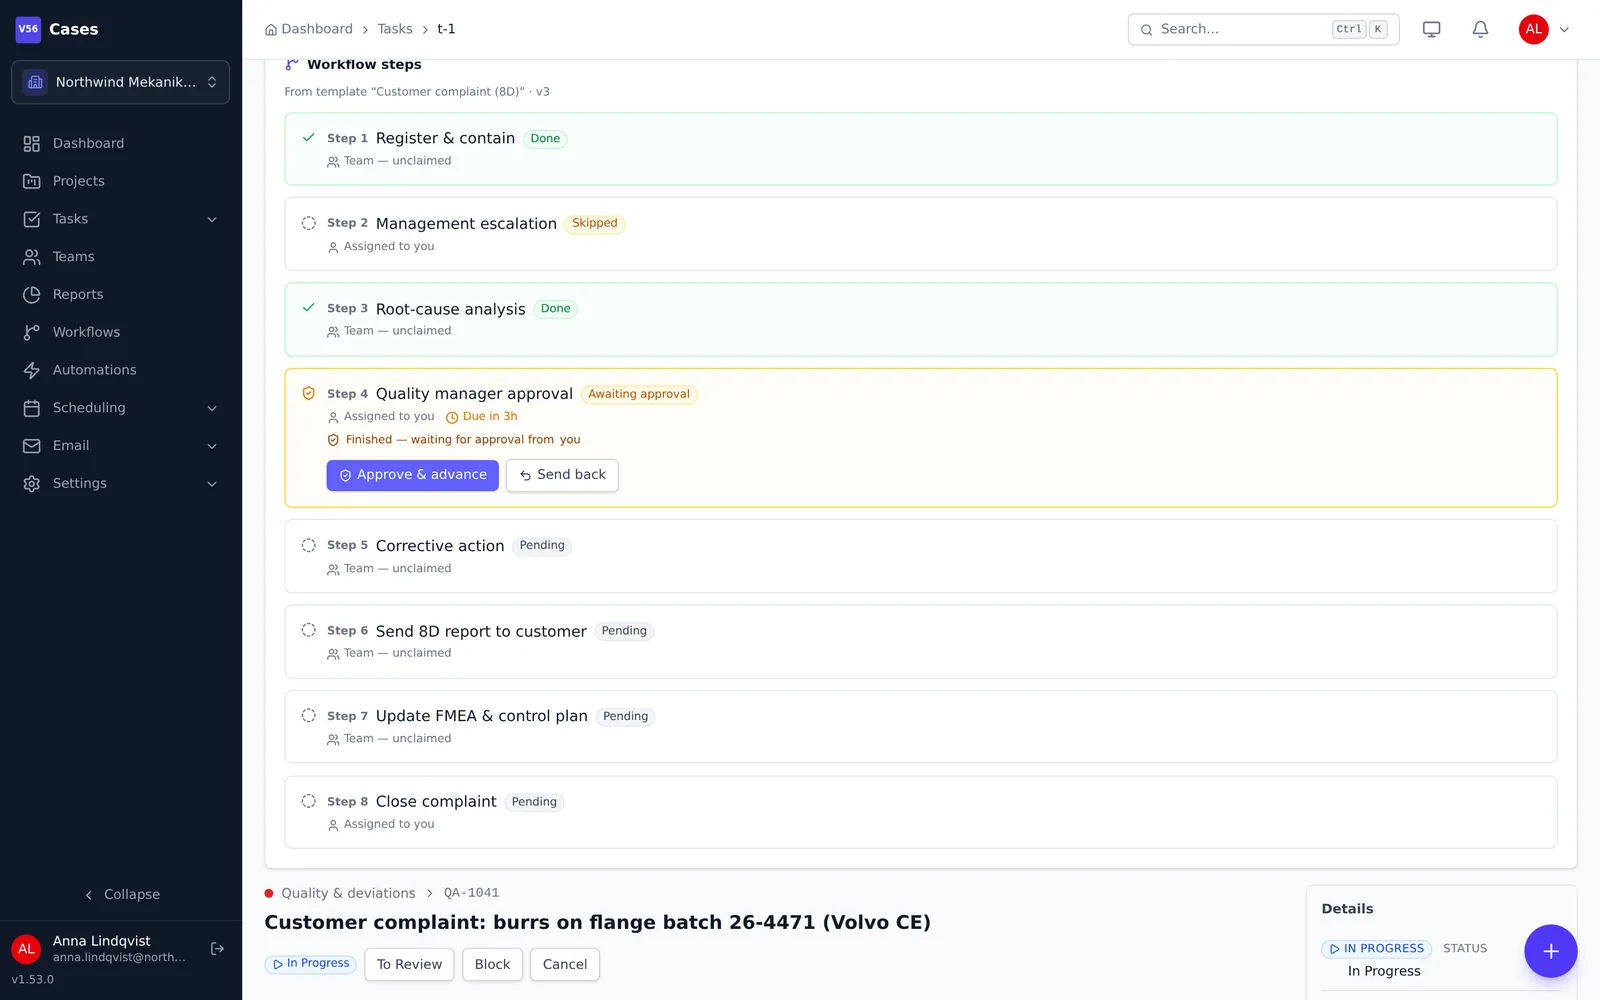Click the Dashboard grid icon in sidebar
The image size is (1600, 1000).
(32, 144)
